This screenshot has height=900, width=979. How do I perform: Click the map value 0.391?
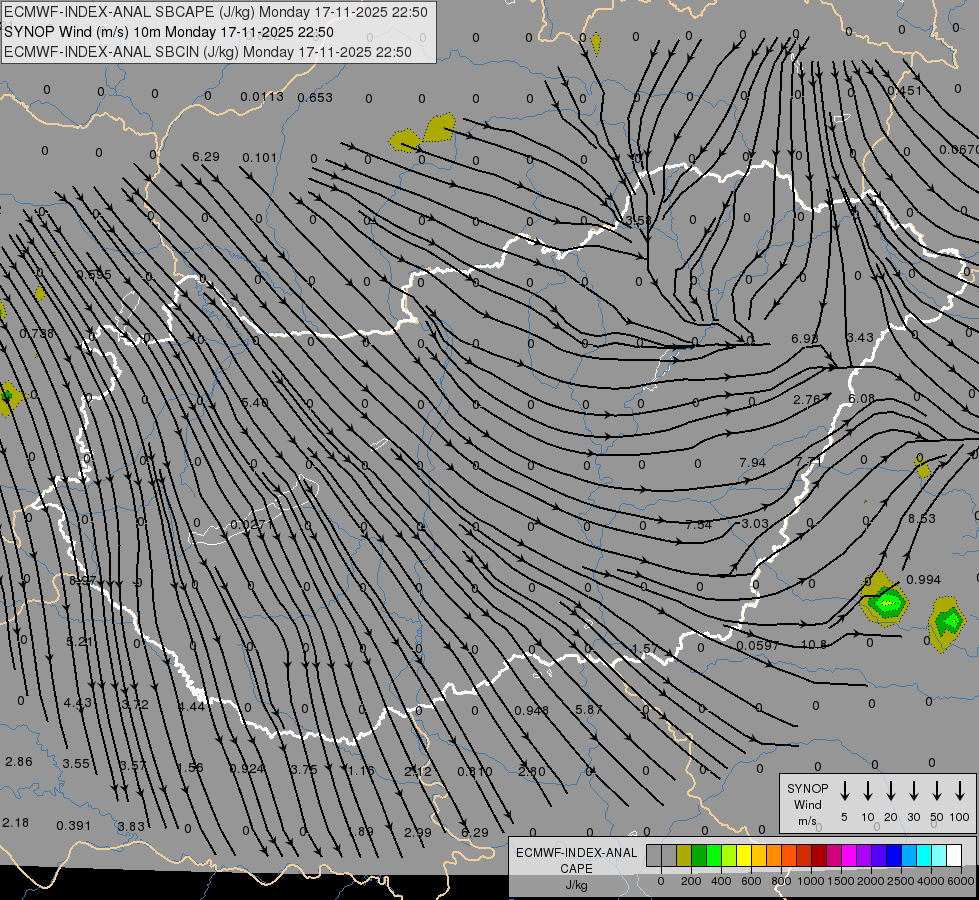coord(74,825)
